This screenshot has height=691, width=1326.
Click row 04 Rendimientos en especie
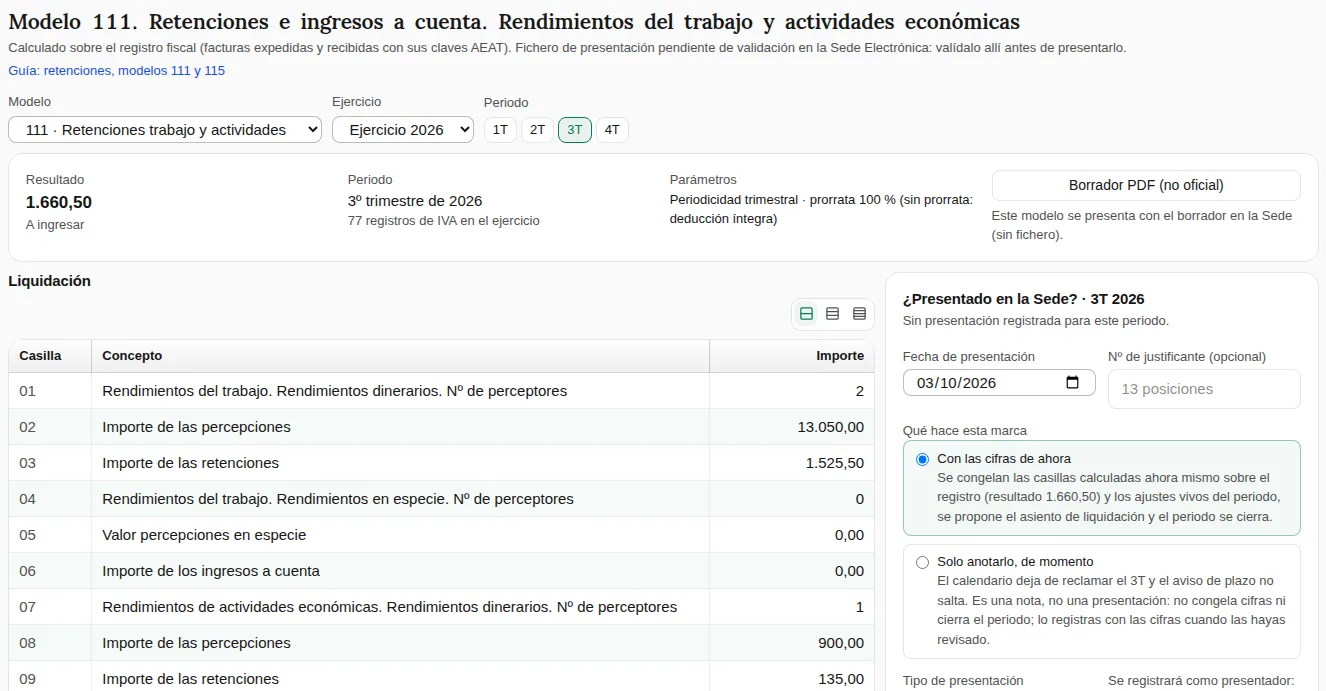pos(441,499)
